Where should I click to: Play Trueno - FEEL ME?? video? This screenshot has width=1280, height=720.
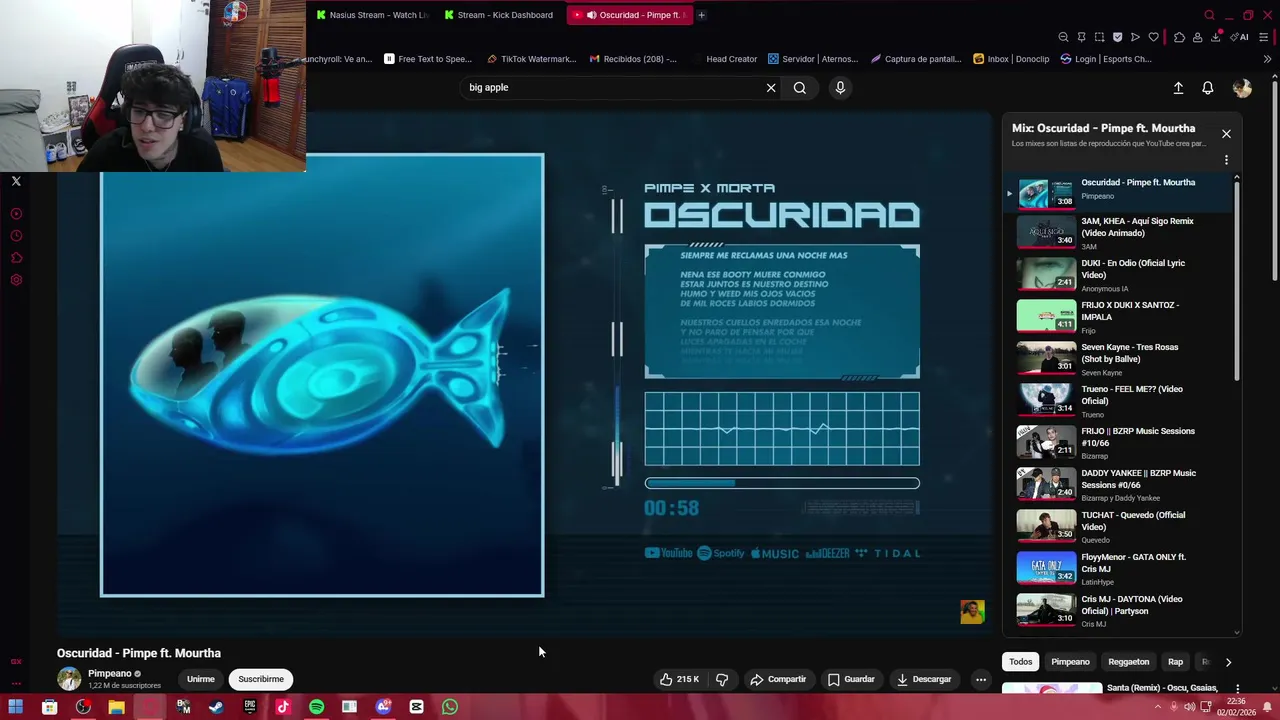(x=1118, y=401)
